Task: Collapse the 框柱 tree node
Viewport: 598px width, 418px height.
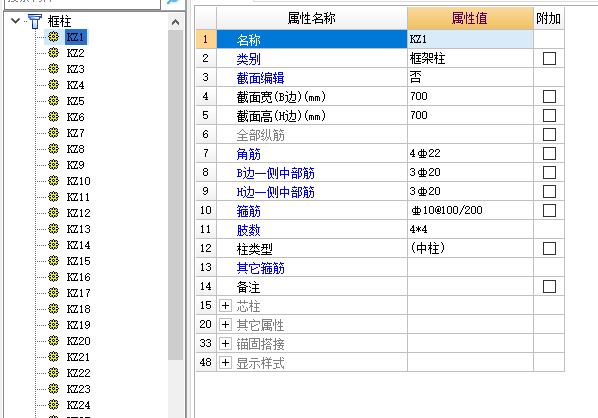Action: [16, 21]
